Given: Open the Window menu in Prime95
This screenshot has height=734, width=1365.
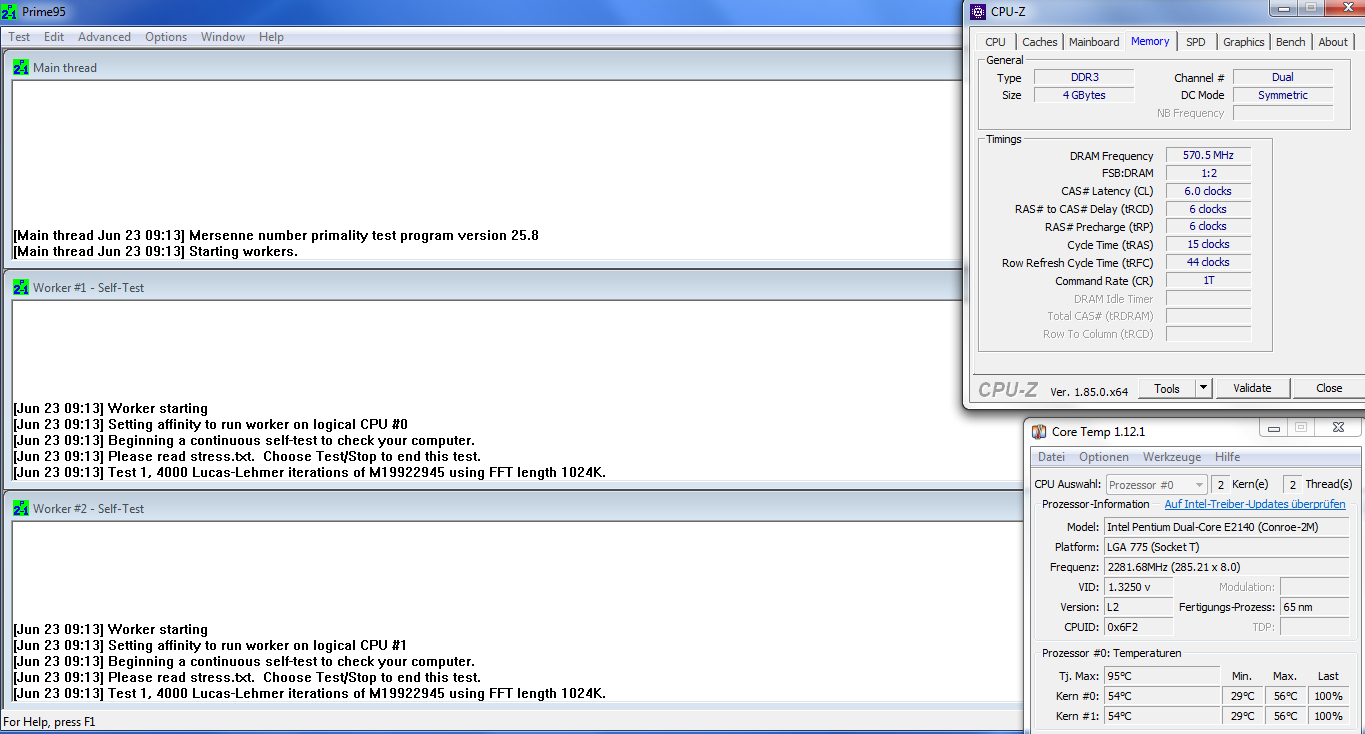Looking at the screenshot, I should [223, 37].
